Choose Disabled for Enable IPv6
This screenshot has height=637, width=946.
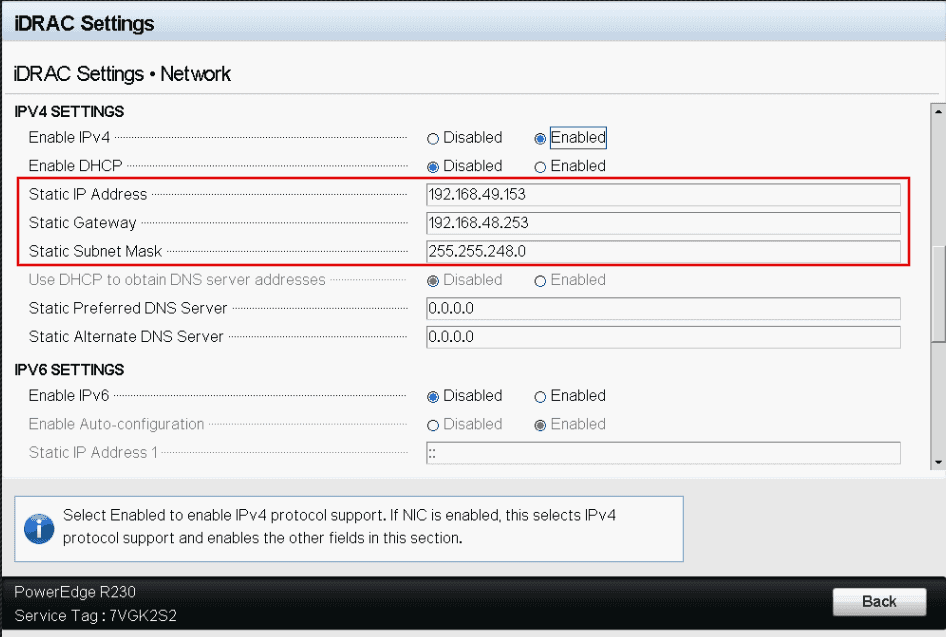[x=433, y=396]
